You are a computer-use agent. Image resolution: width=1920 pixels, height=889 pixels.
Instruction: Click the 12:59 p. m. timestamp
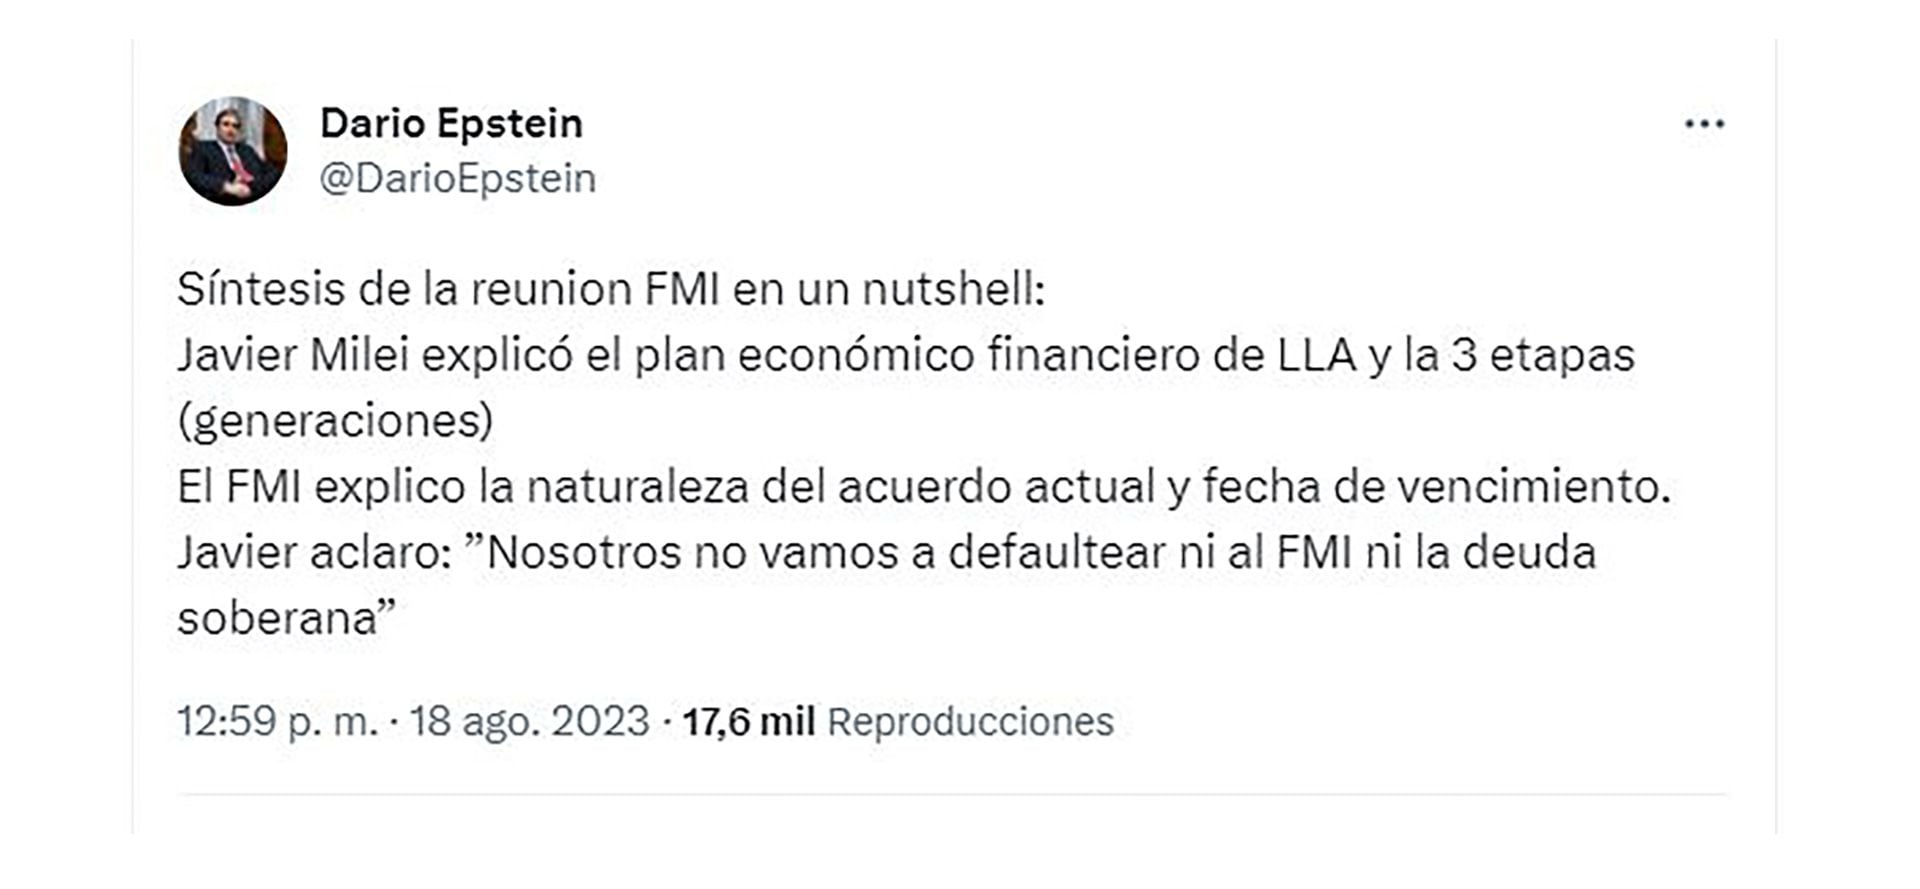tap(277, 721)
